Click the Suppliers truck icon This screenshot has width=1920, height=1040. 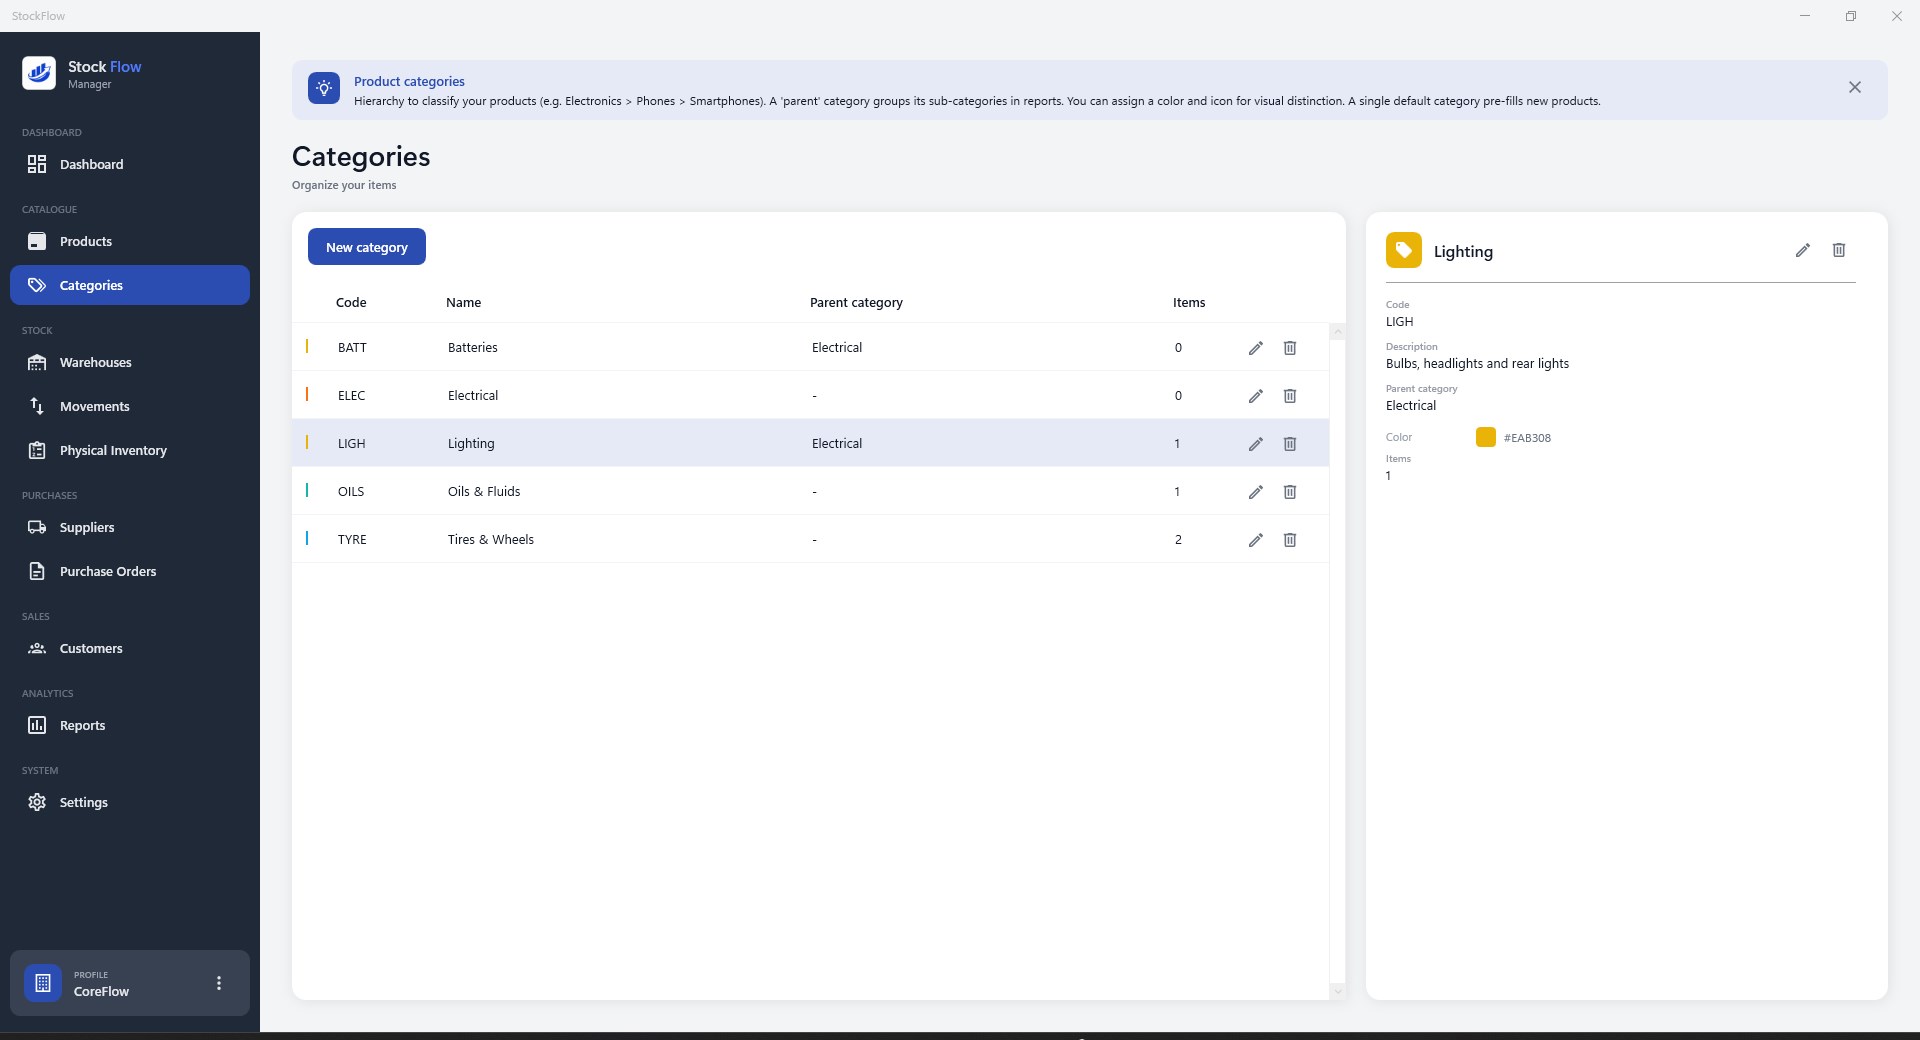coord(37,527)
